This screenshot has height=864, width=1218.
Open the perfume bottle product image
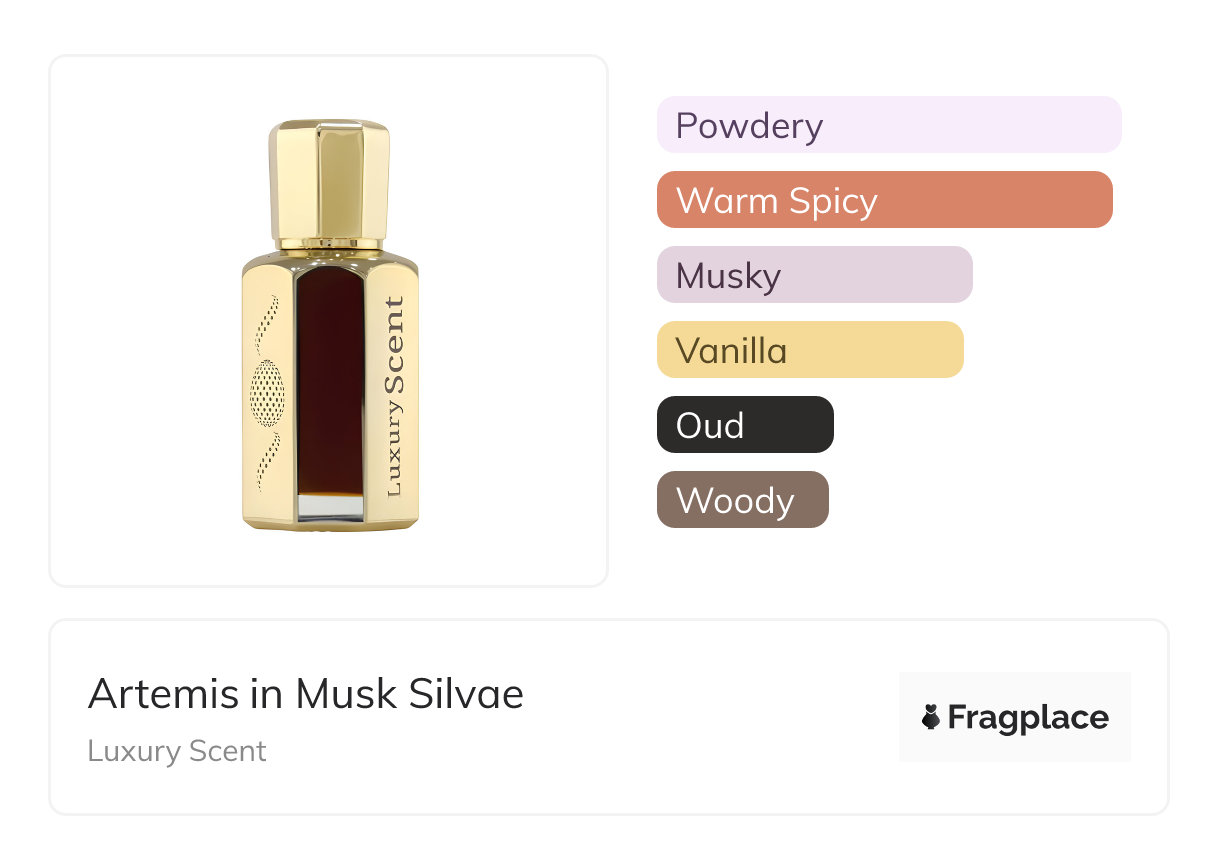(329, 321)
